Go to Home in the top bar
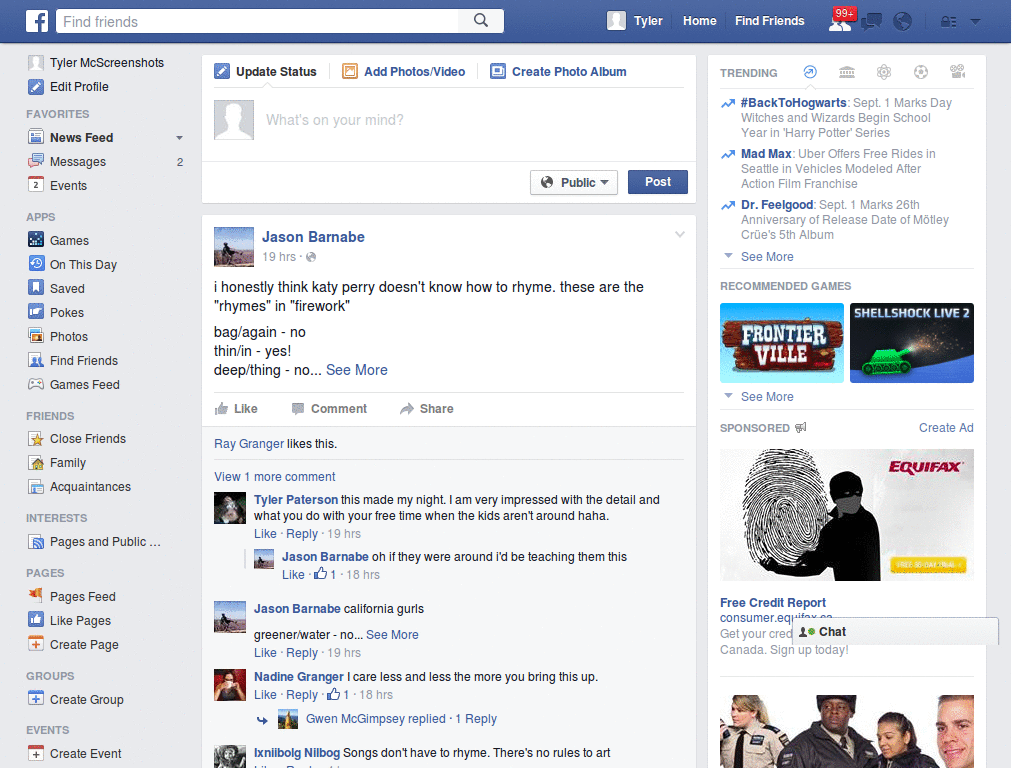Screen dimensions: 1024x768 pos(699,21)
